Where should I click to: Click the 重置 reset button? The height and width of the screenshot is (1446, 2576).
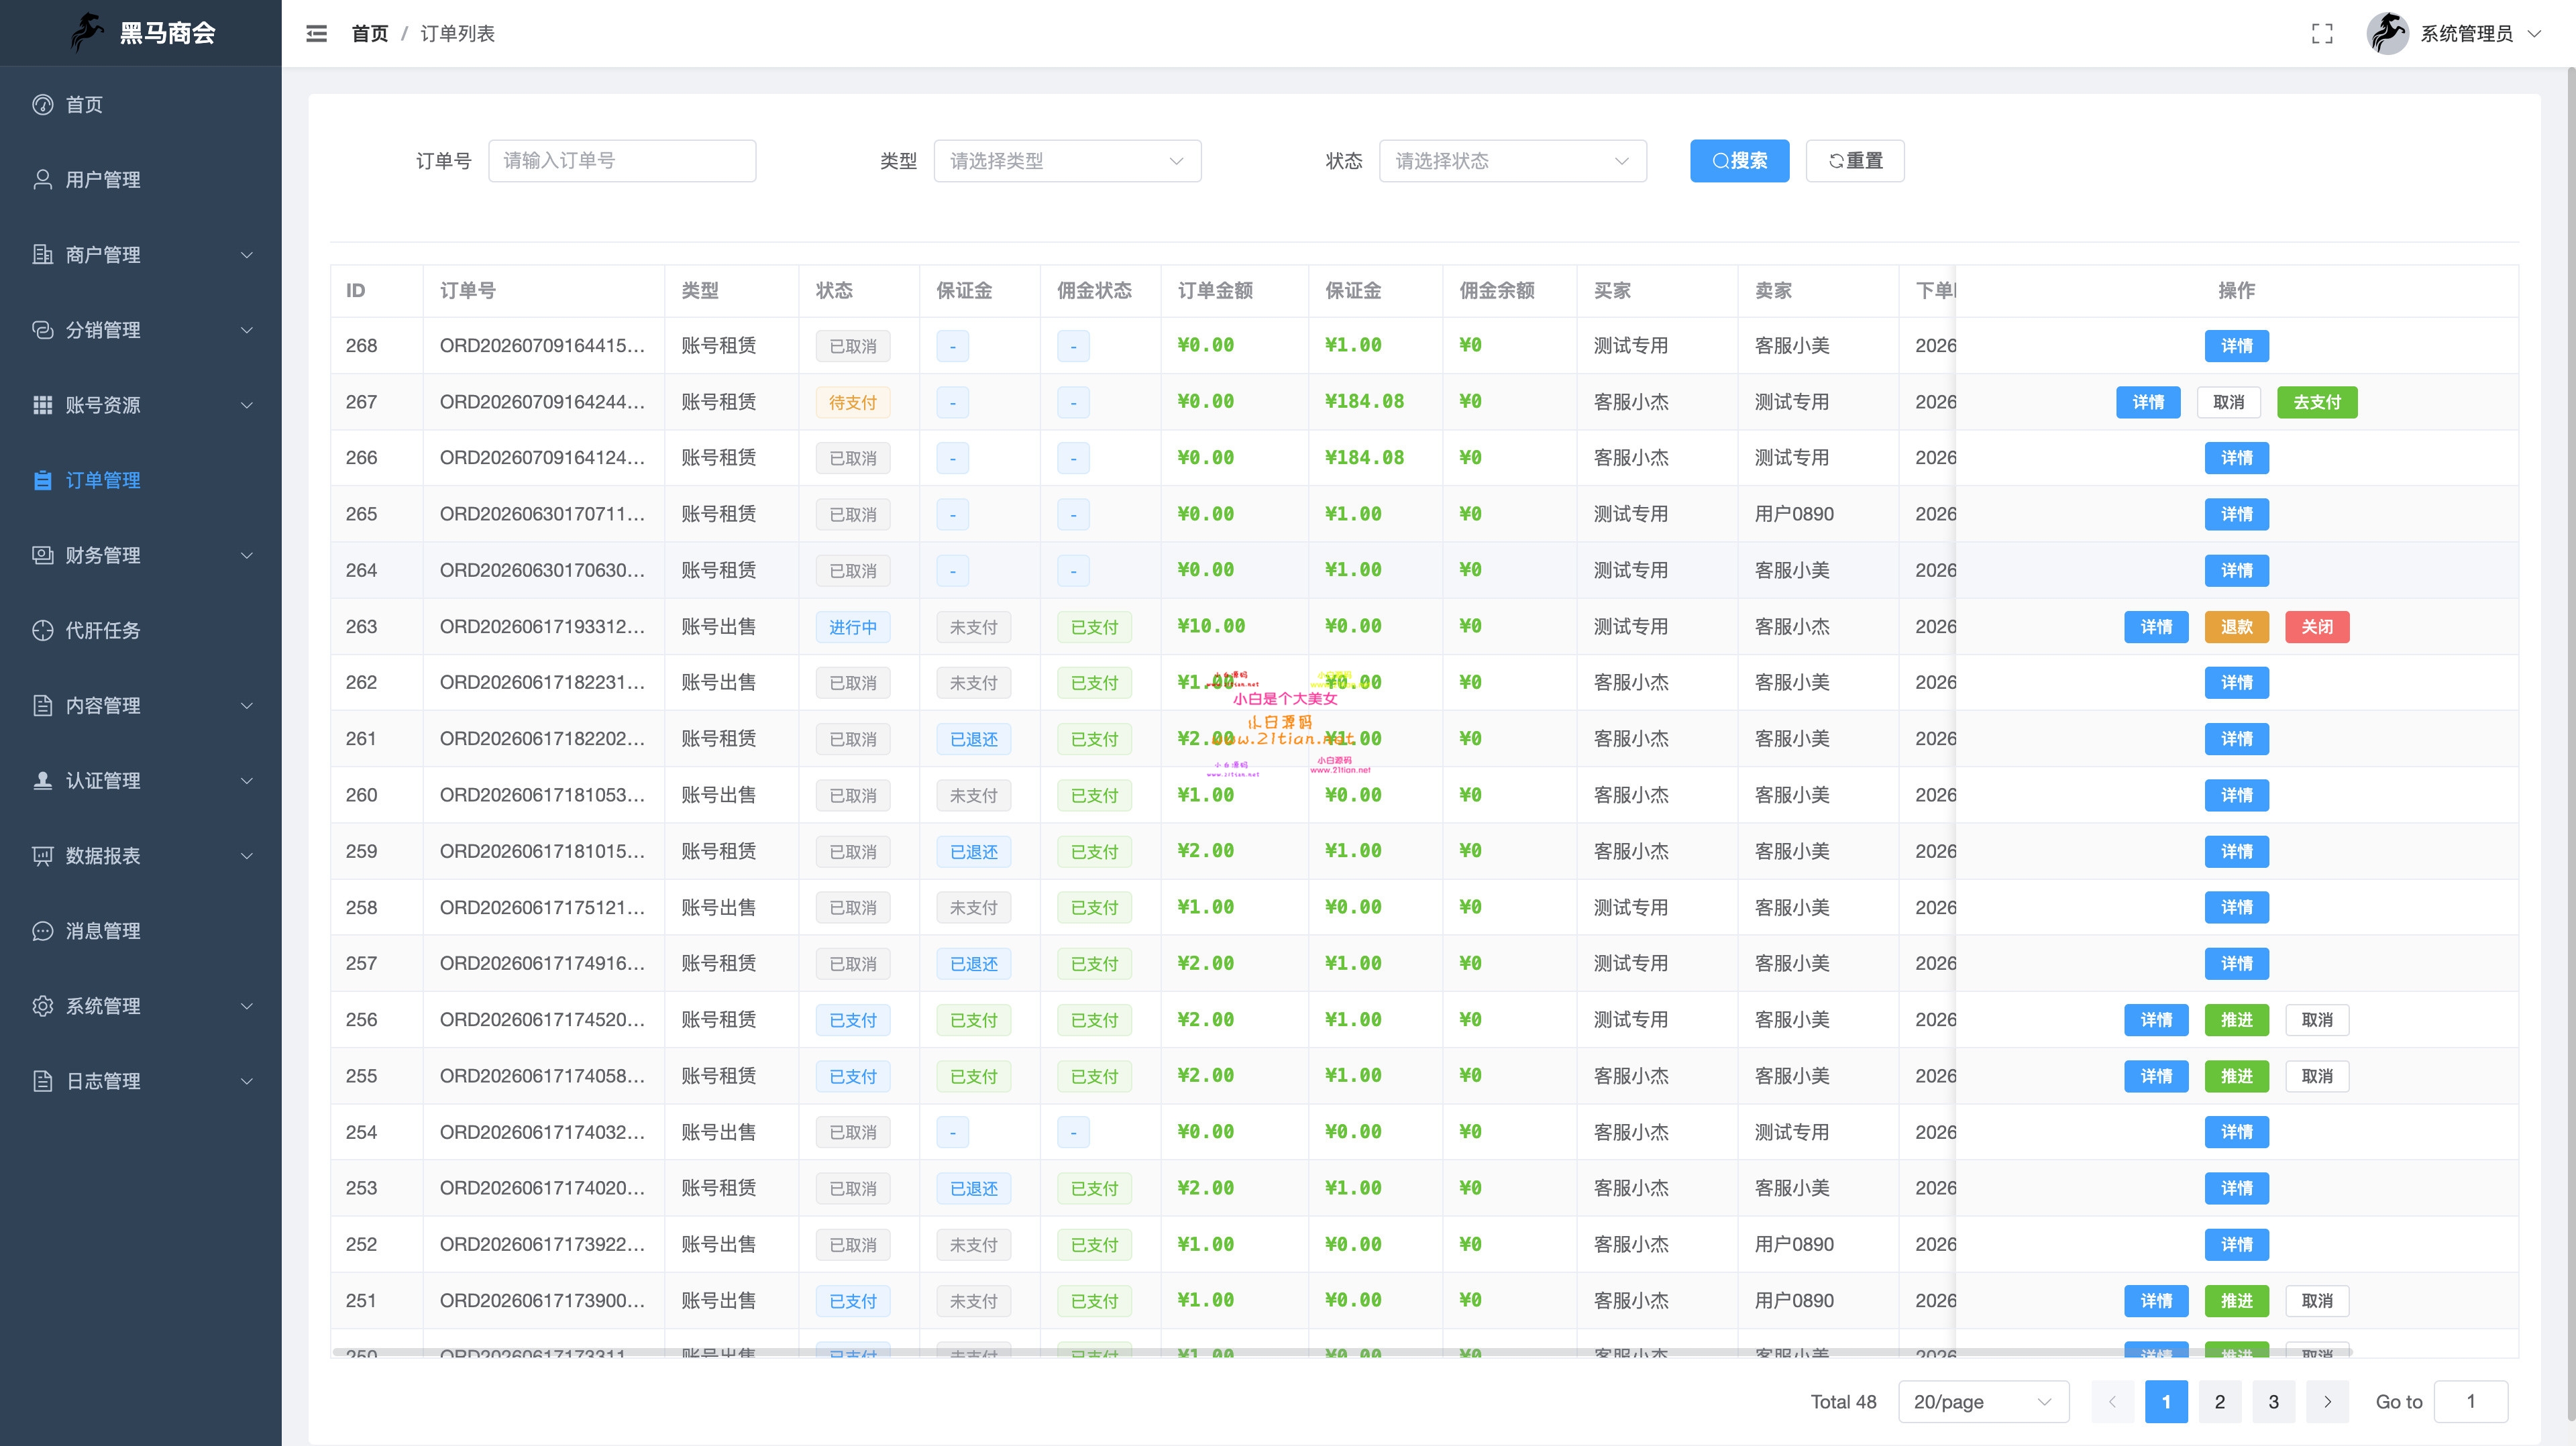point(1855,161)
